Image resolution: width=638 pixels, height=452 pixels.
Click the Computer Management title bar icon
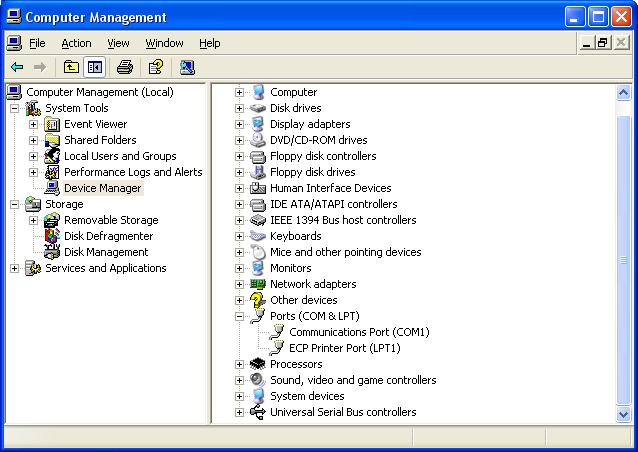click(x=14, y=17)
